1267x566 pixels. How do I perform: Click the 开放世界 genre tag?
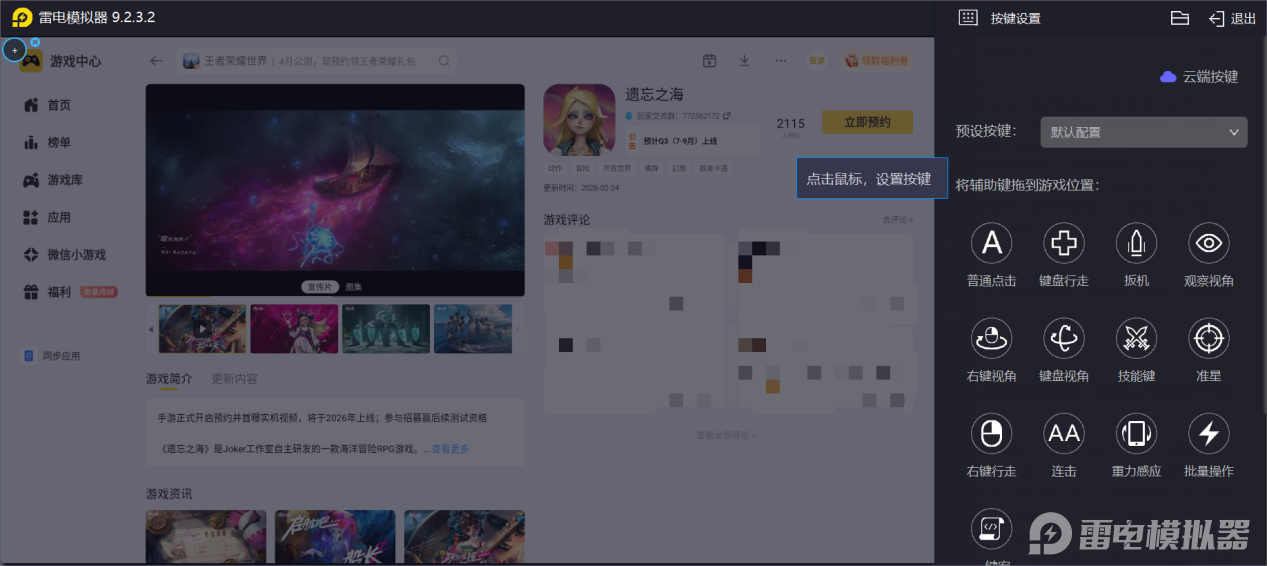pos(617,168)
